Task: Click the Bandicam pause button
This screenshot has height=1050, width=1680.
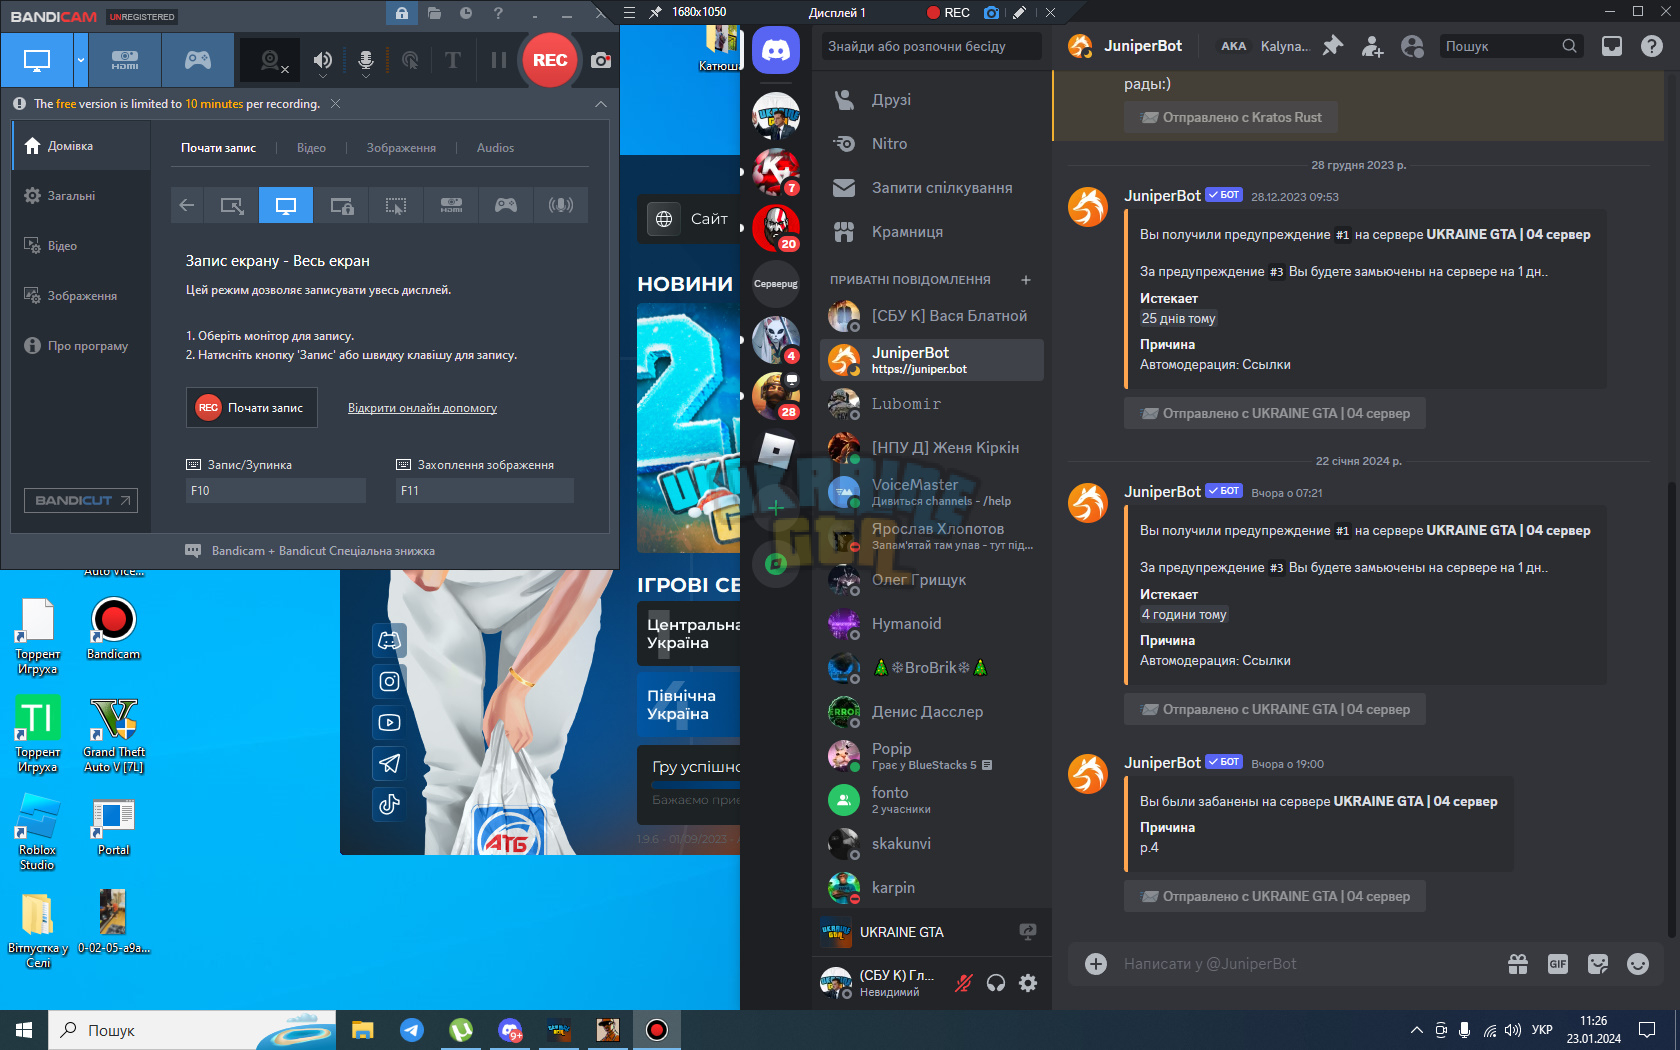Action: pos(498,60)
